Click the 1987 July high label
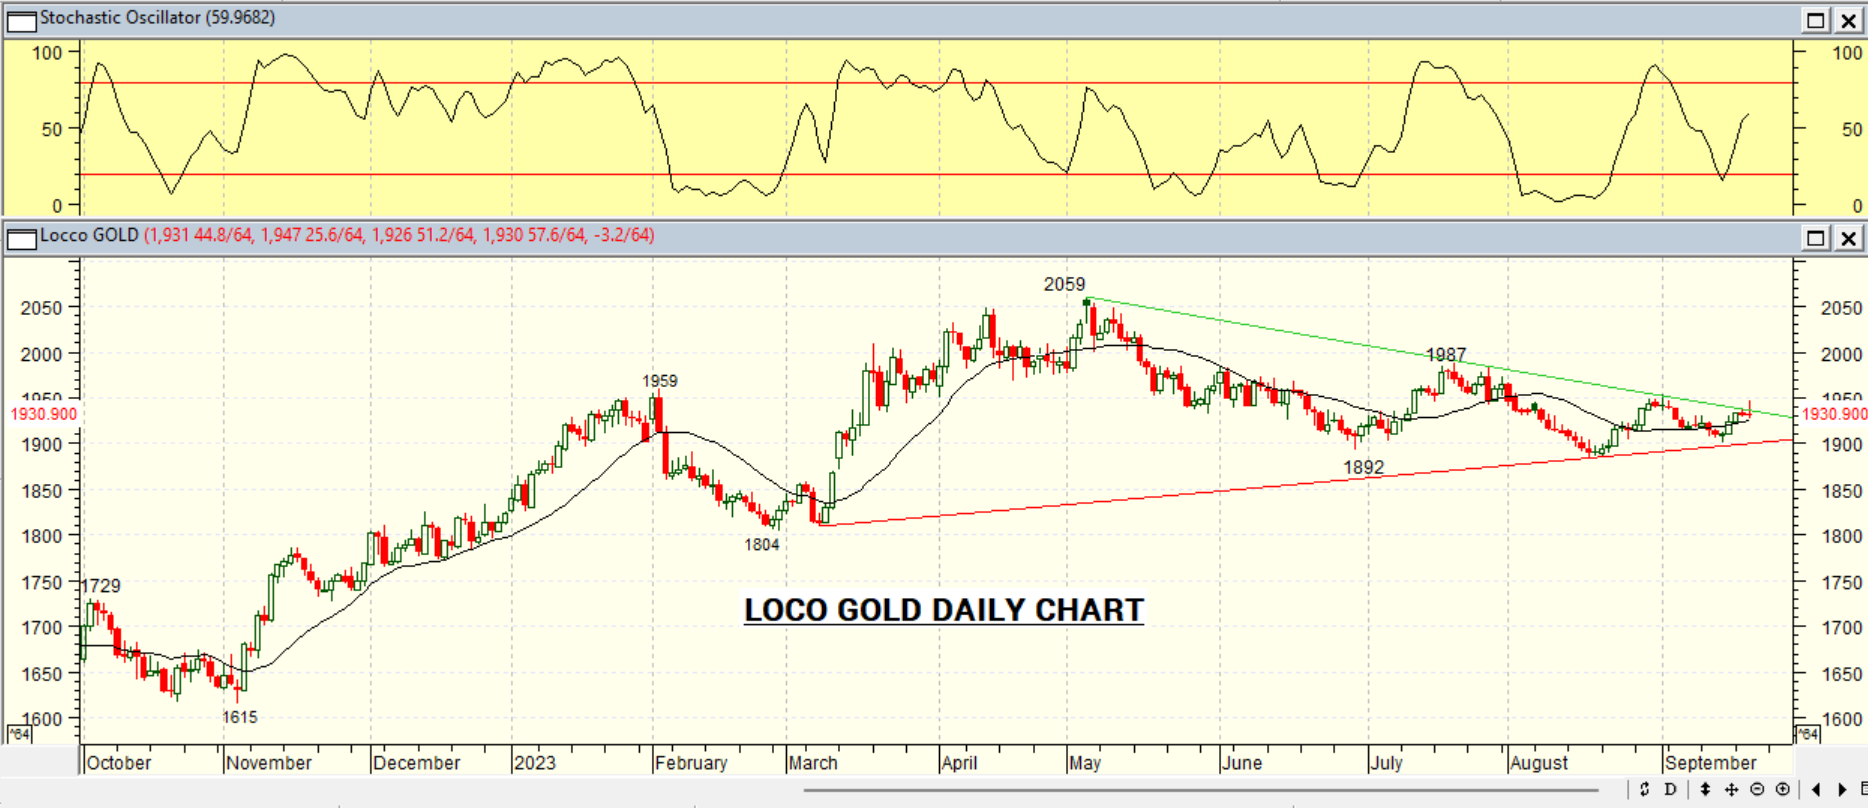Screen dimensions: 1868x808 tap(1446, 355)
